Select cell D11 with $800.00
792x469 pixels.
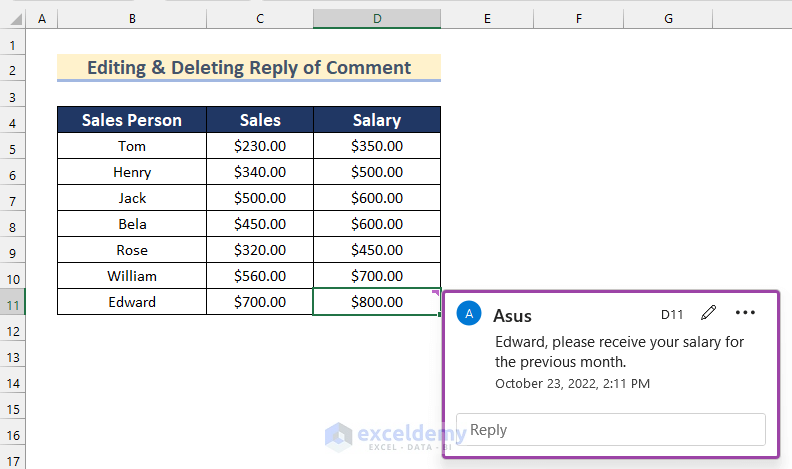coord(377,302)
